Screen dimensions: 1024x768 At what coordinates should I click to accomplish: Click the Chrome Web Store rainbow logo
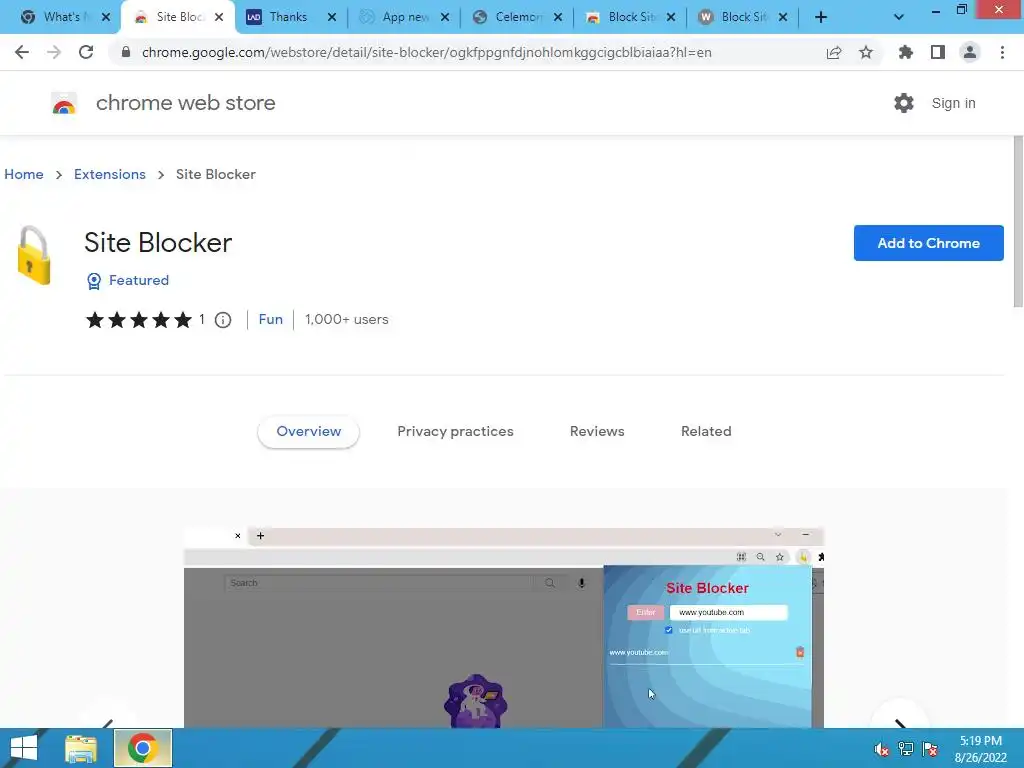tap(64, 103)
